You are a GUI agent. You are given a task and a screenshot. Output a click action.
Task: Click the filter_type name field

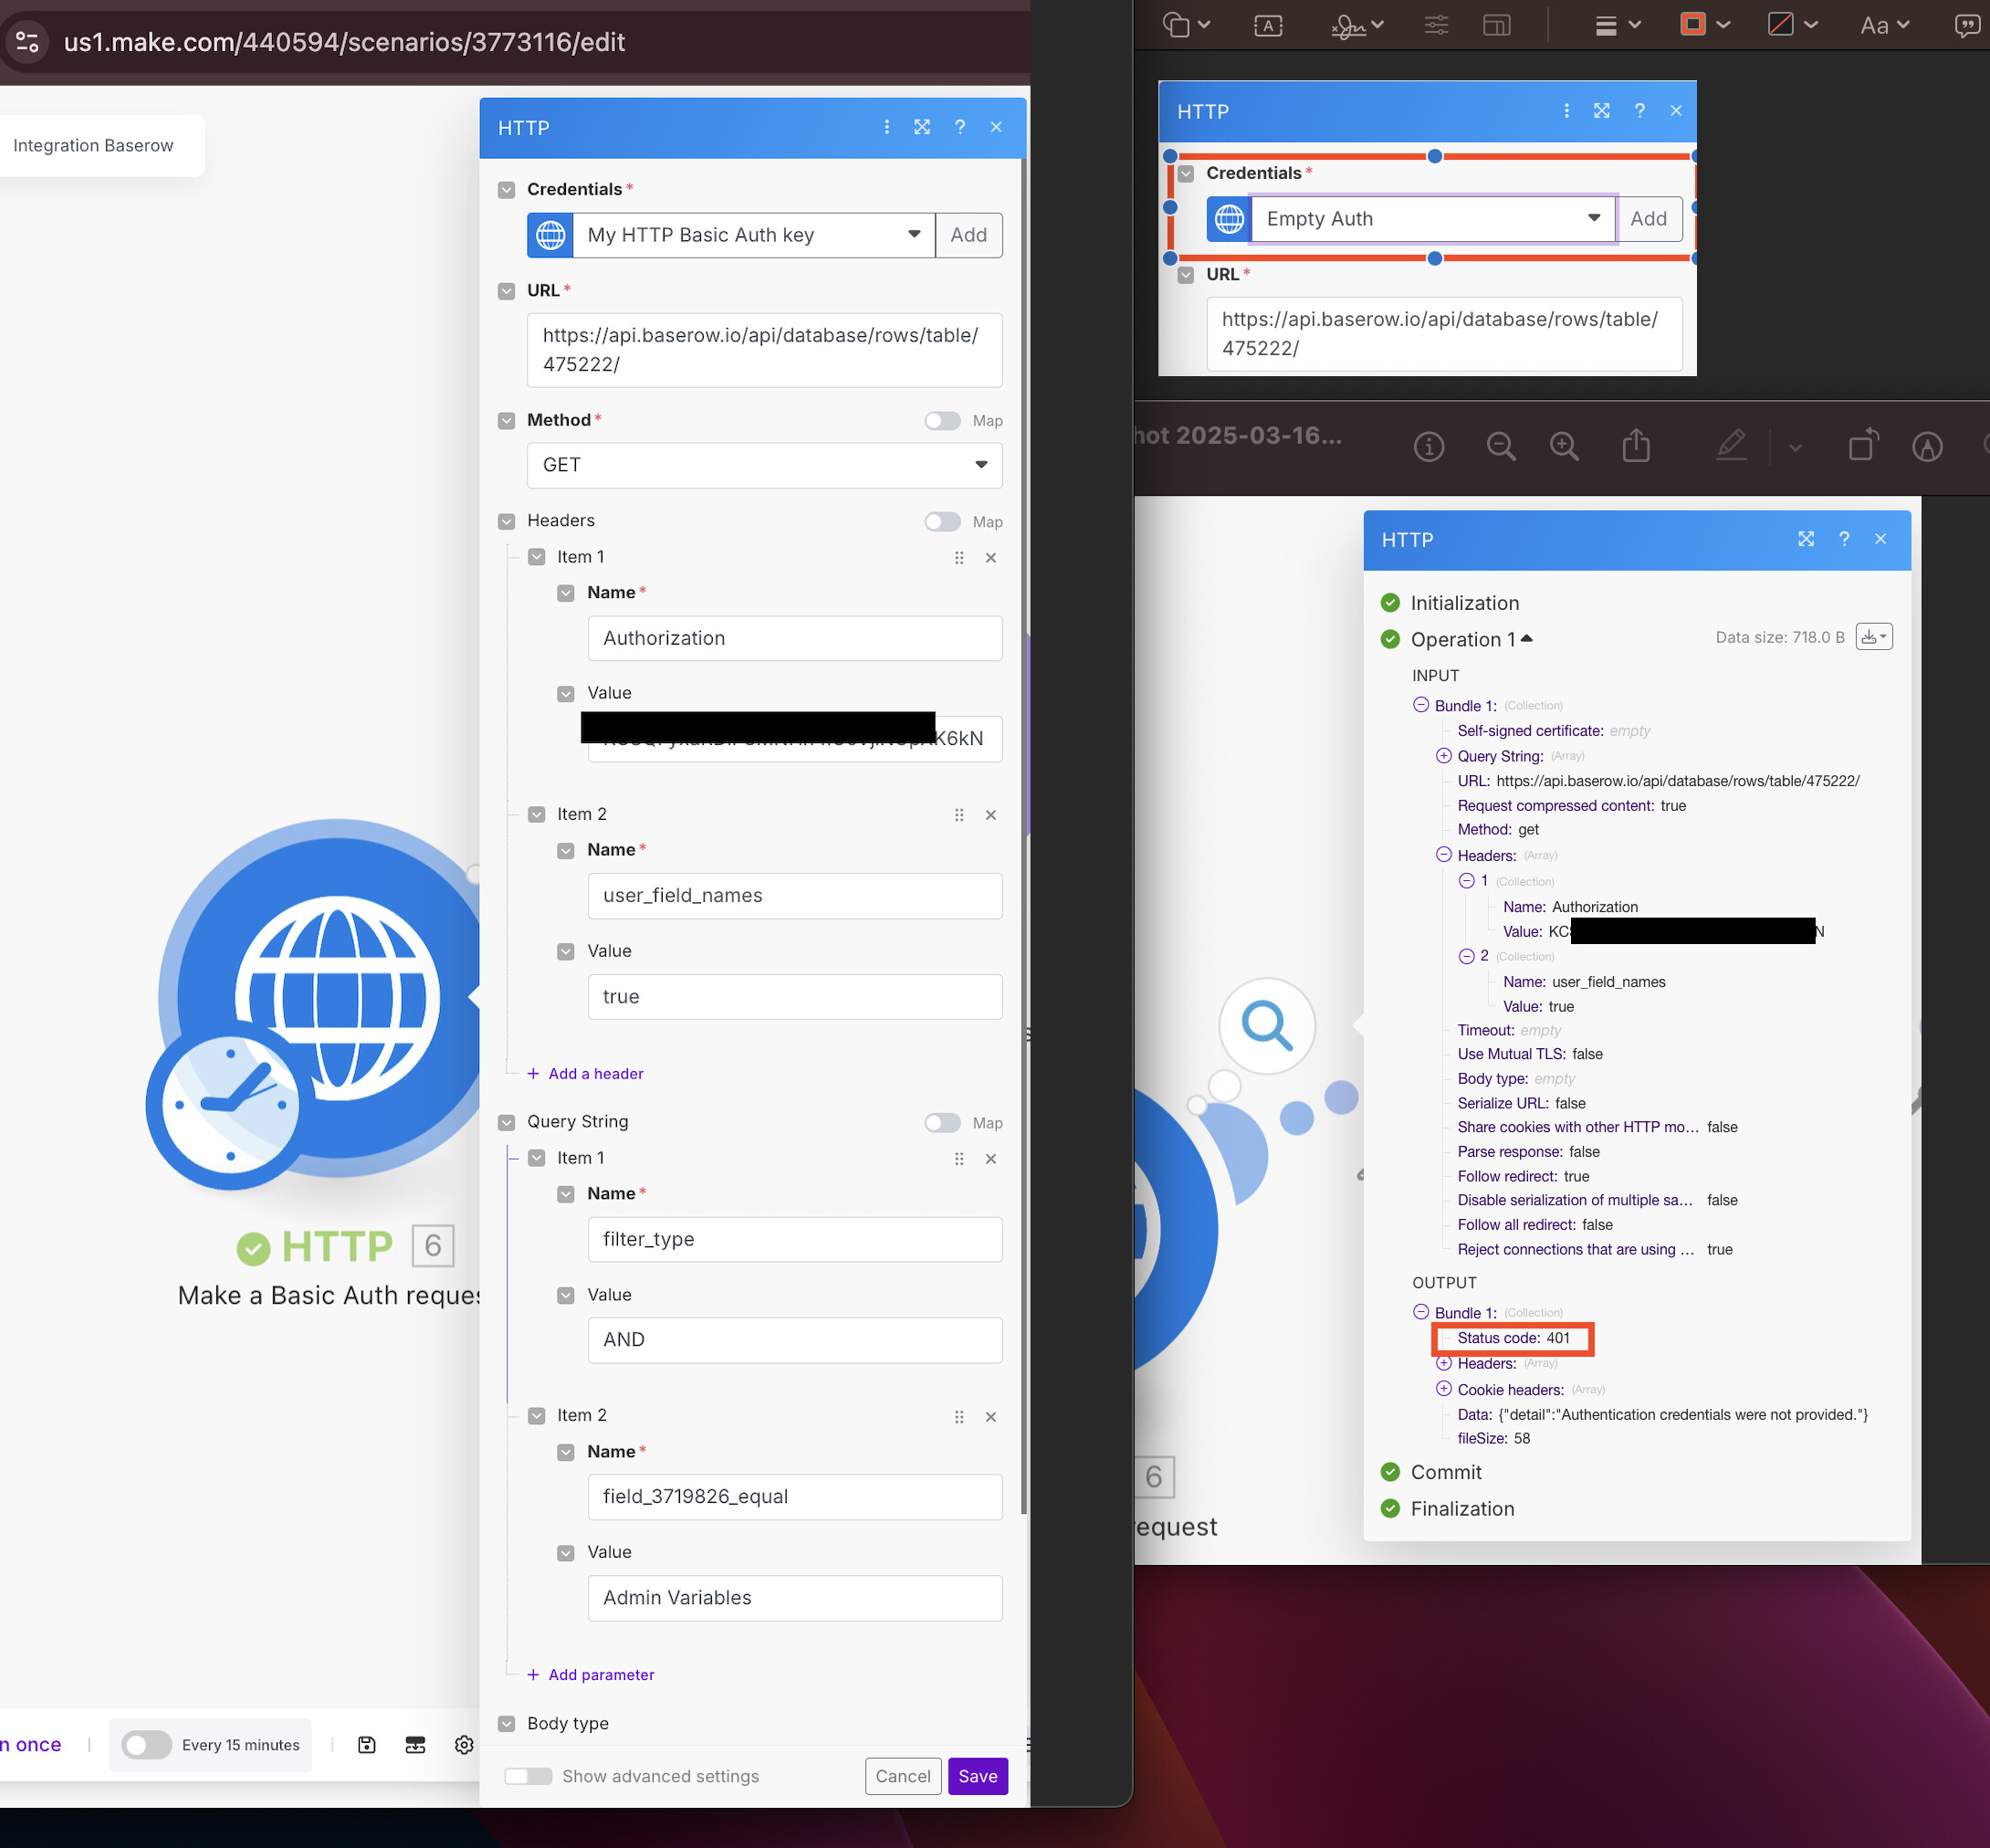coord(794,1239)
